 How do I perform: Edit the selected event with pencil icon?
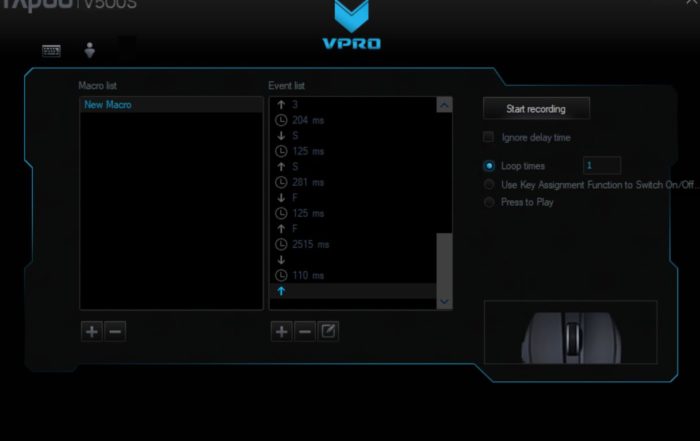pos(328,332)
